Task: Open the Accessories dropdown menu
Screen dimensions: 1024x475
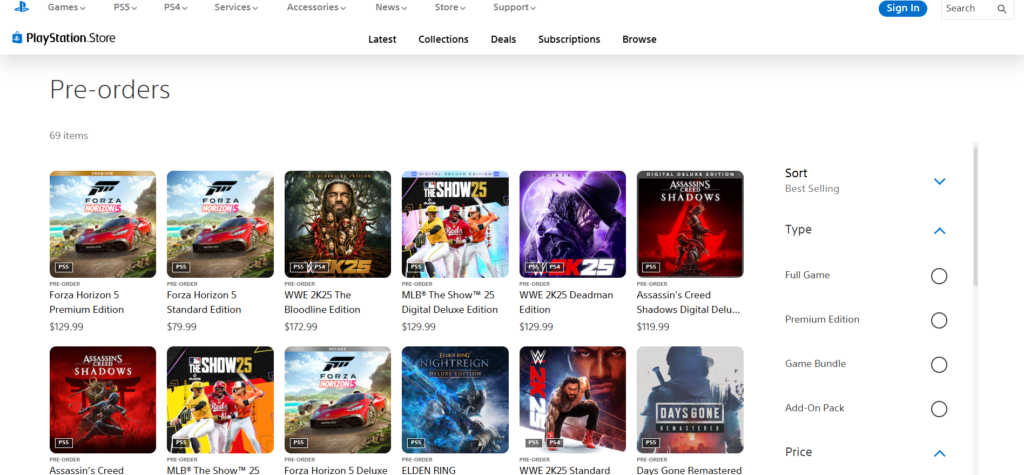Action: [x=317, y=7]
